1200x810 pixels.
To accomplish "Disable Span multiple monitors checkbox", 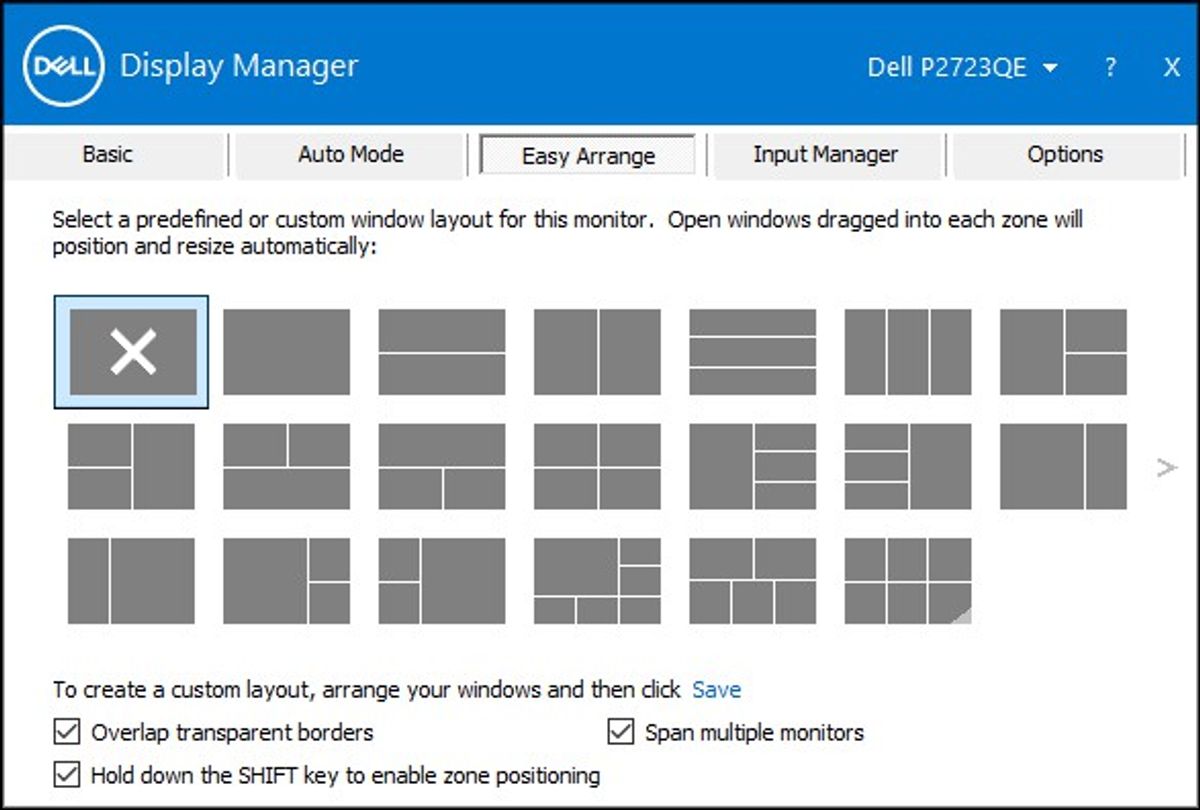I will click(x=621, y=732).
